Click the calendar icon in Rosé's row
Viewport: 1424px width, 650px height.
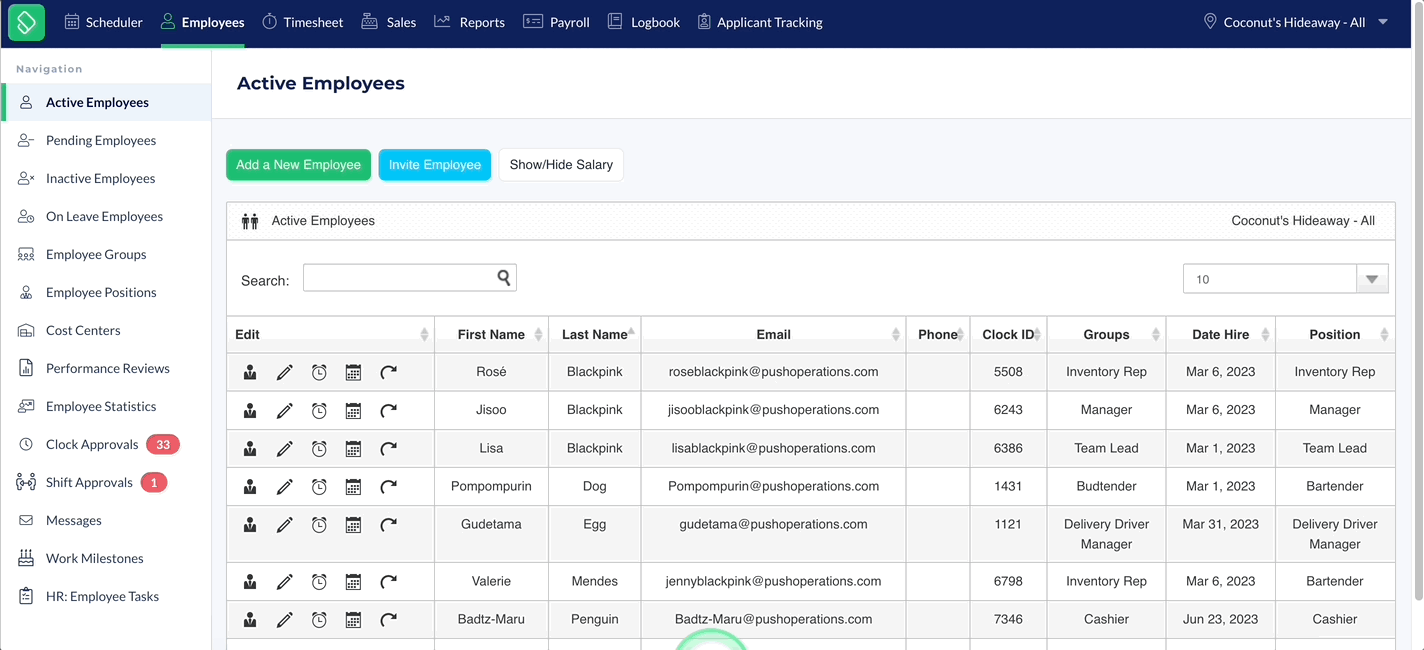point(353,372)
